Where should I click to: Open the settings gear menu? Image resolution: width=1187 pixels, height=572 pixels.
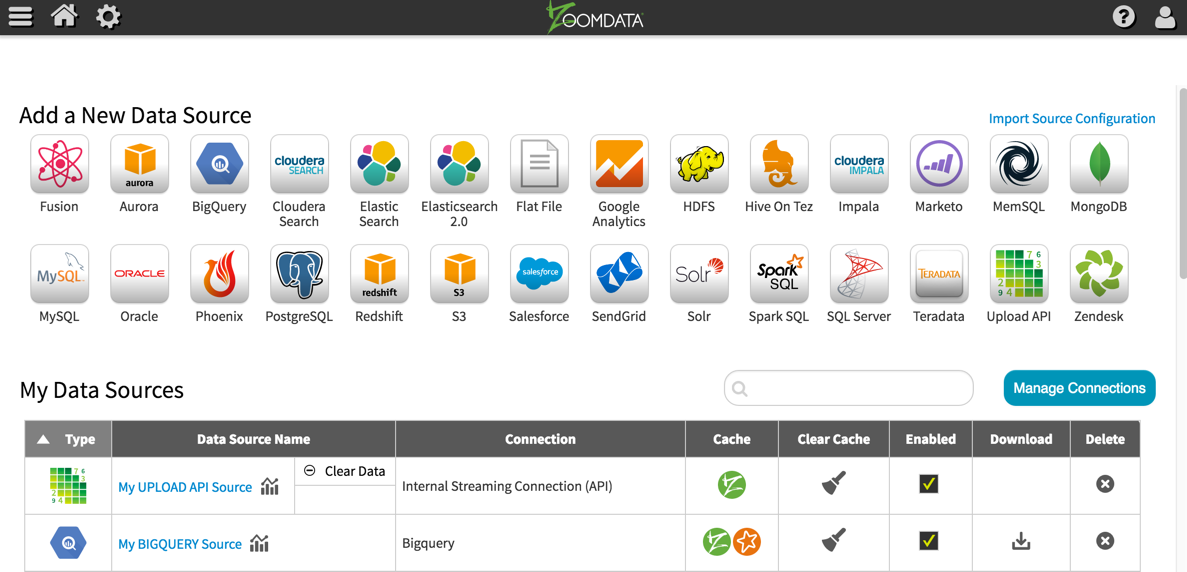(108, 17)
